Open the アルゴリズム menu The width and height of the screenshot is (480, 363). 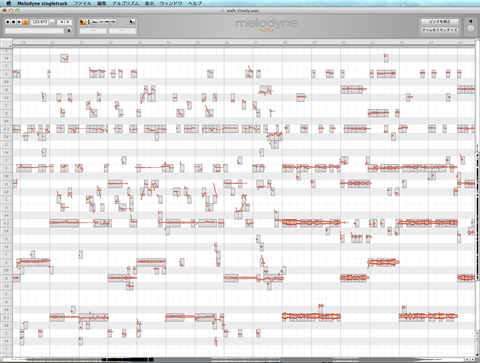pyautogui.click(x=125, y=3)
